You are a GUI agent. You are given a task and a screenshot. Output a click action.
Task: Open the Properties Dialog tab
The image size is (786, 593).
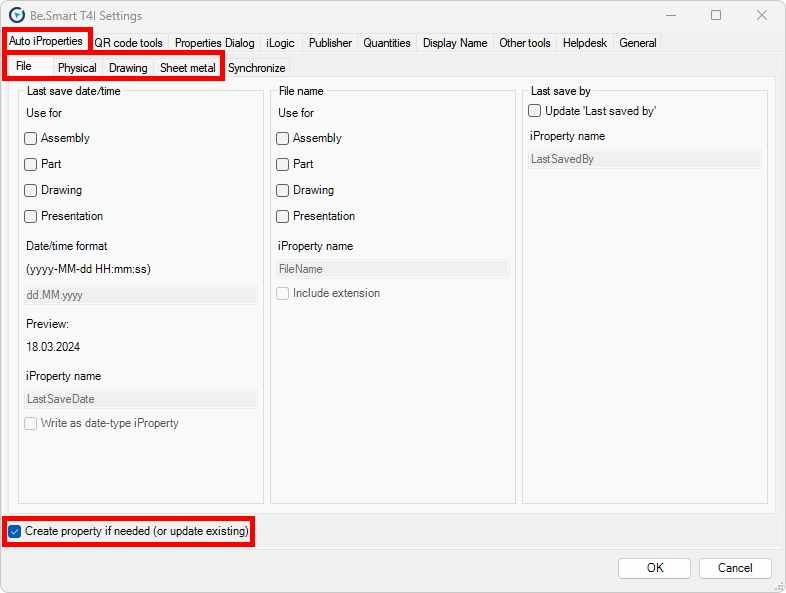tap(214, 43)
